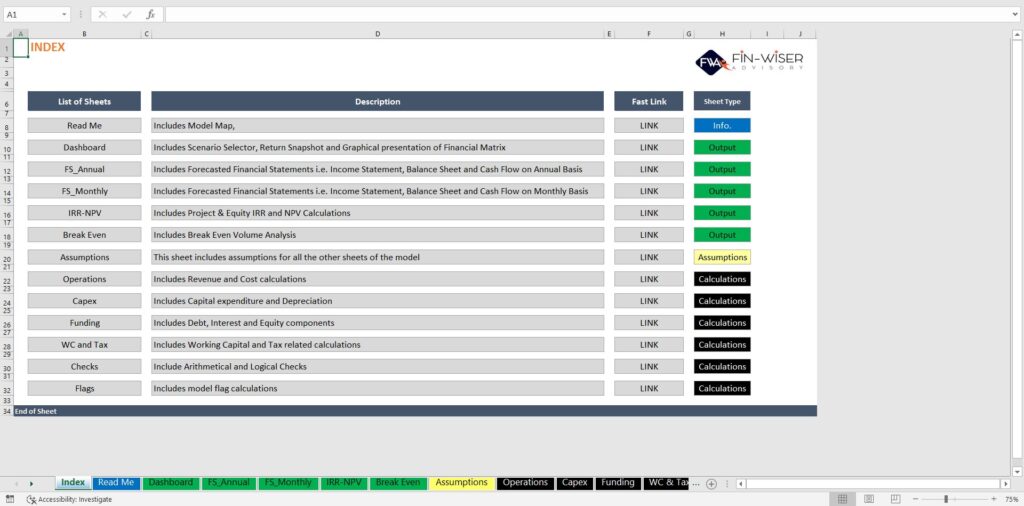Switch to the Dashboard sheet tab
The image size is (1024, 506).
tap(170, 483)
